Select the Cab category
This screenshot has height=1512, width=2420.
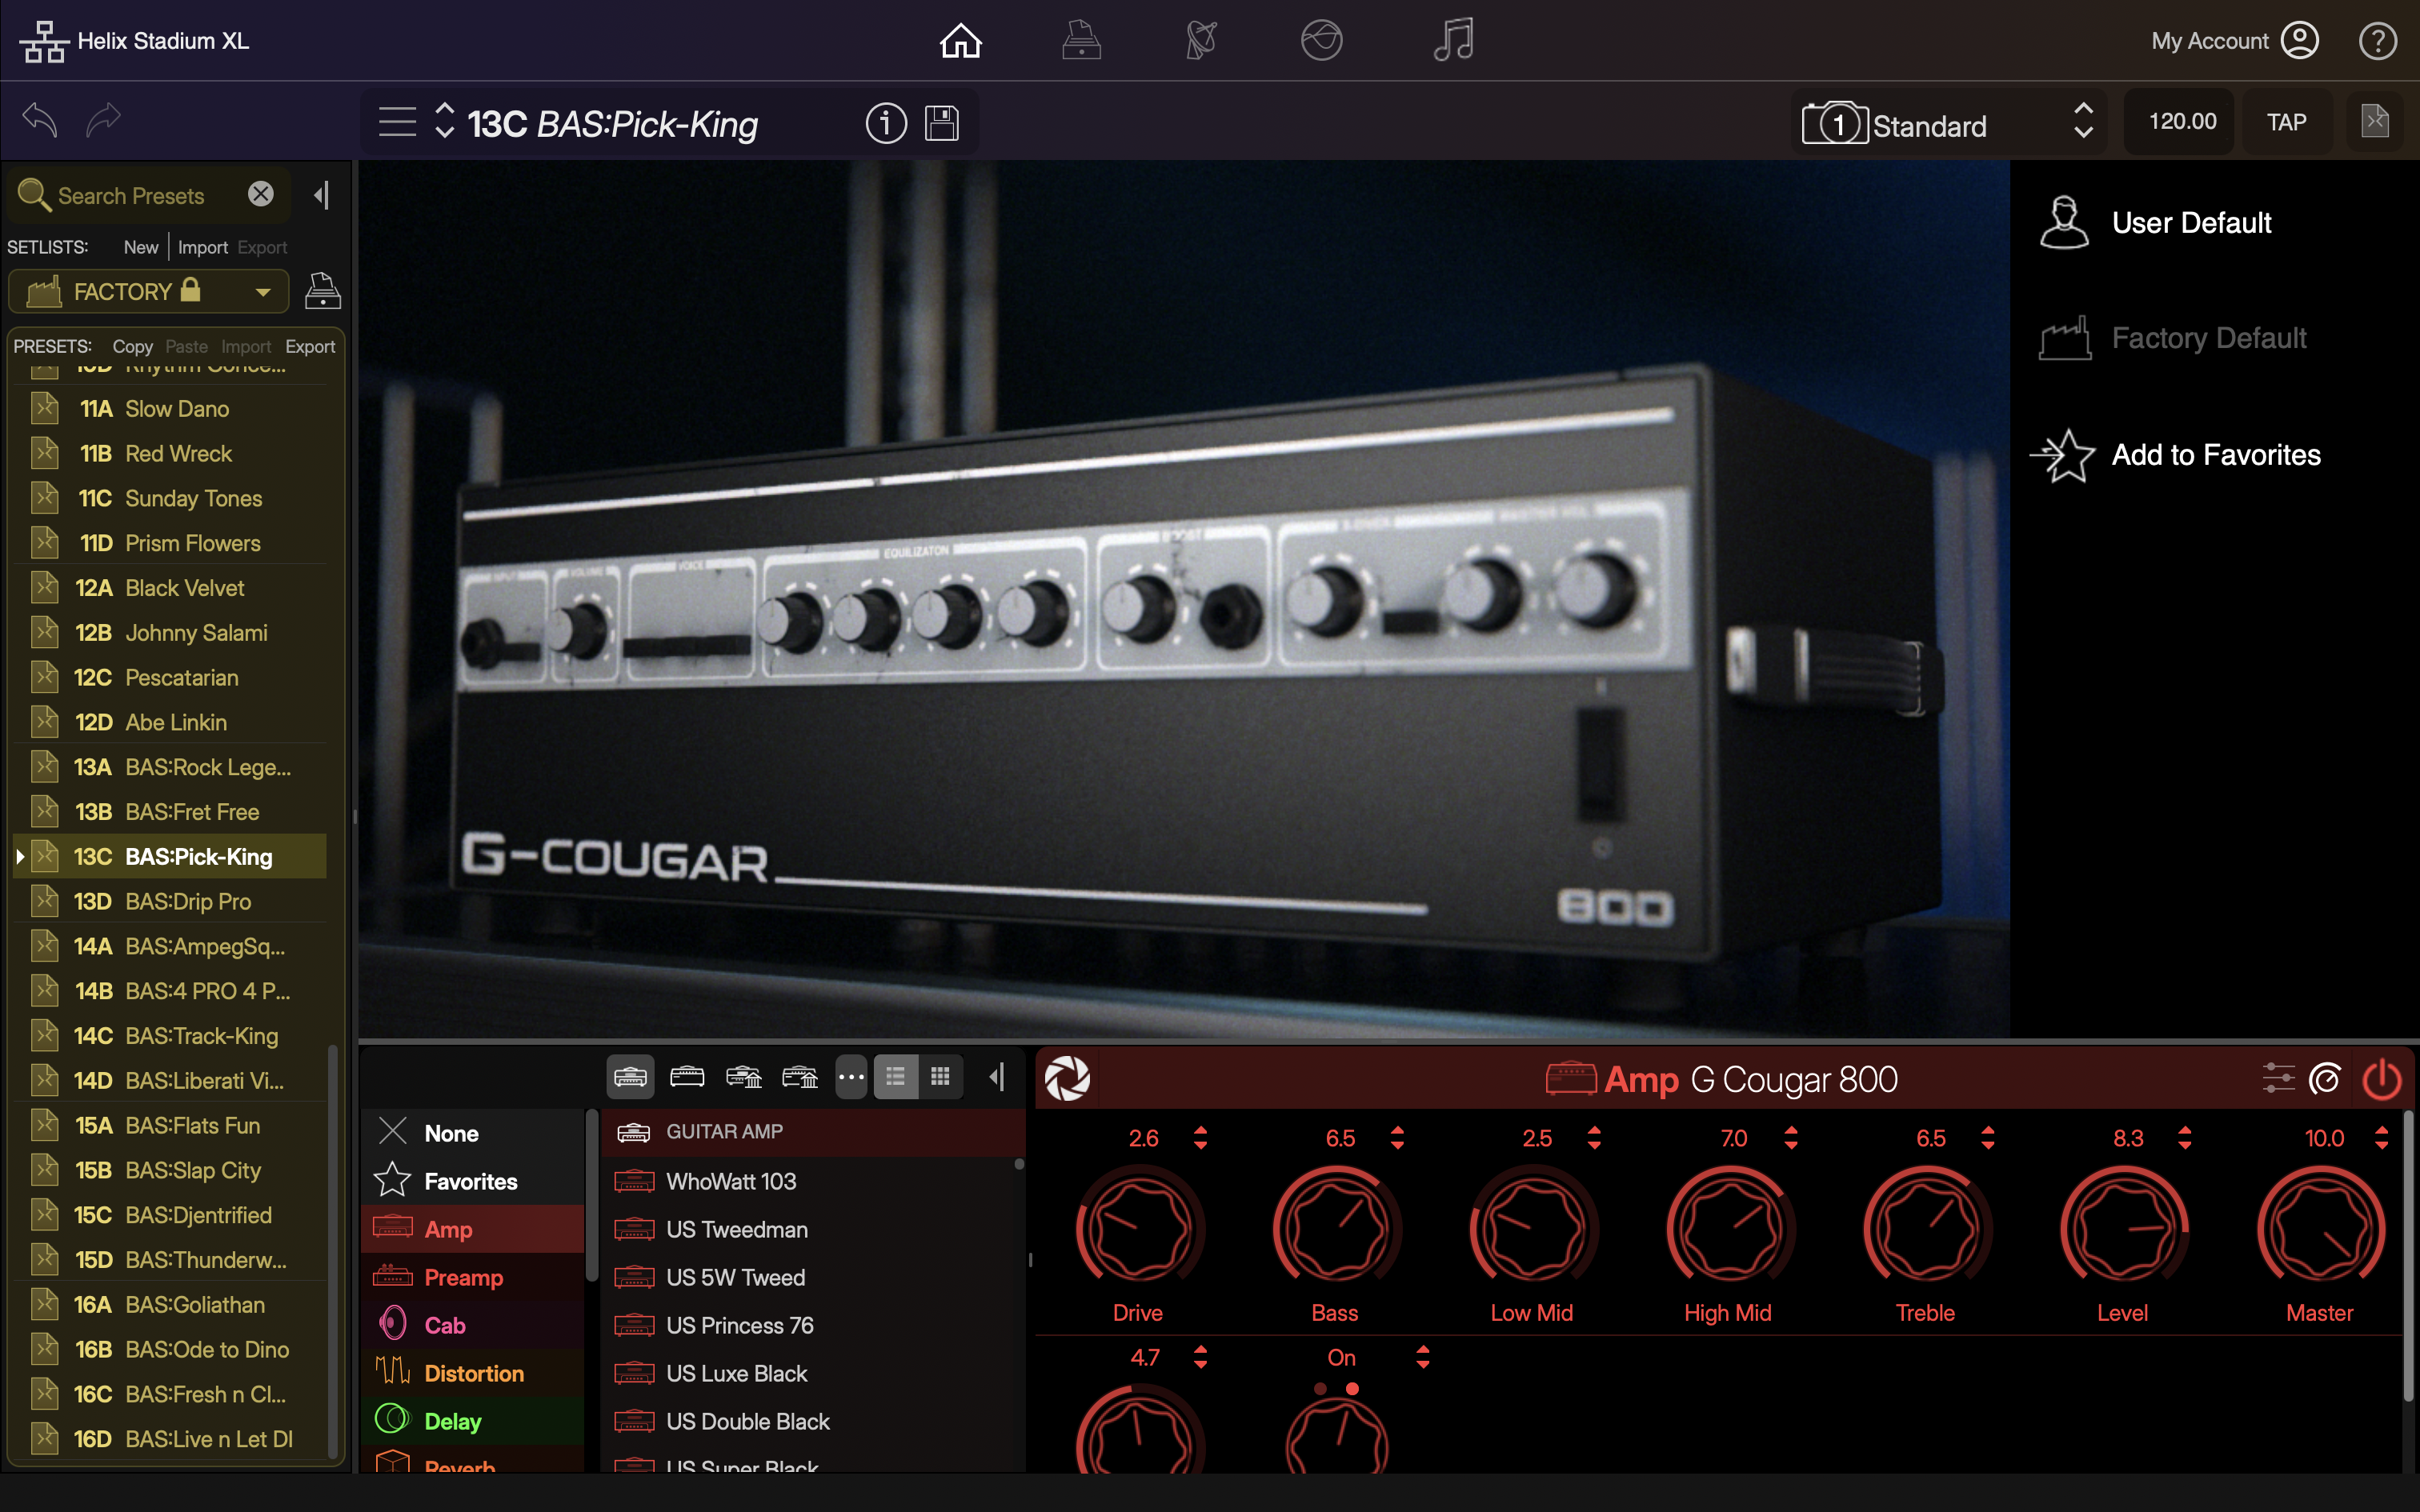[x=445, y=1325]
